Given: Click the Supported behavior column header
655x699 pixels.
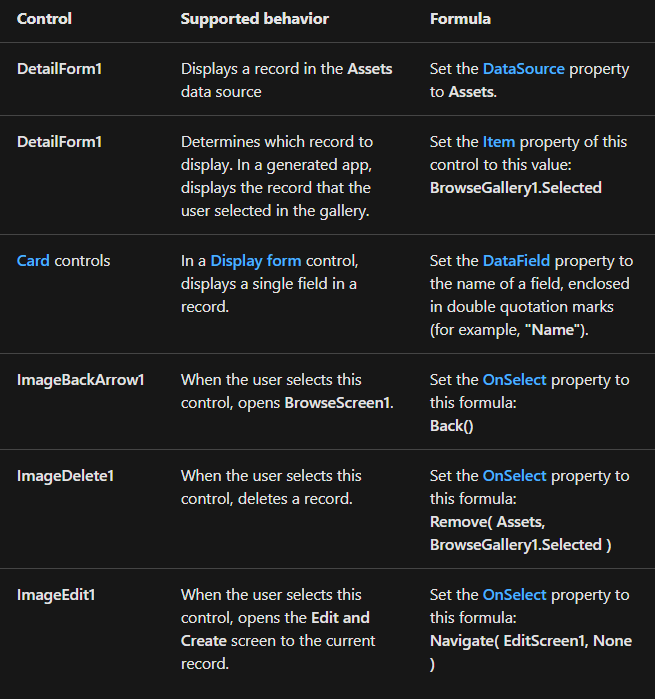Looking at the screenshot, I should coord(254,19).
